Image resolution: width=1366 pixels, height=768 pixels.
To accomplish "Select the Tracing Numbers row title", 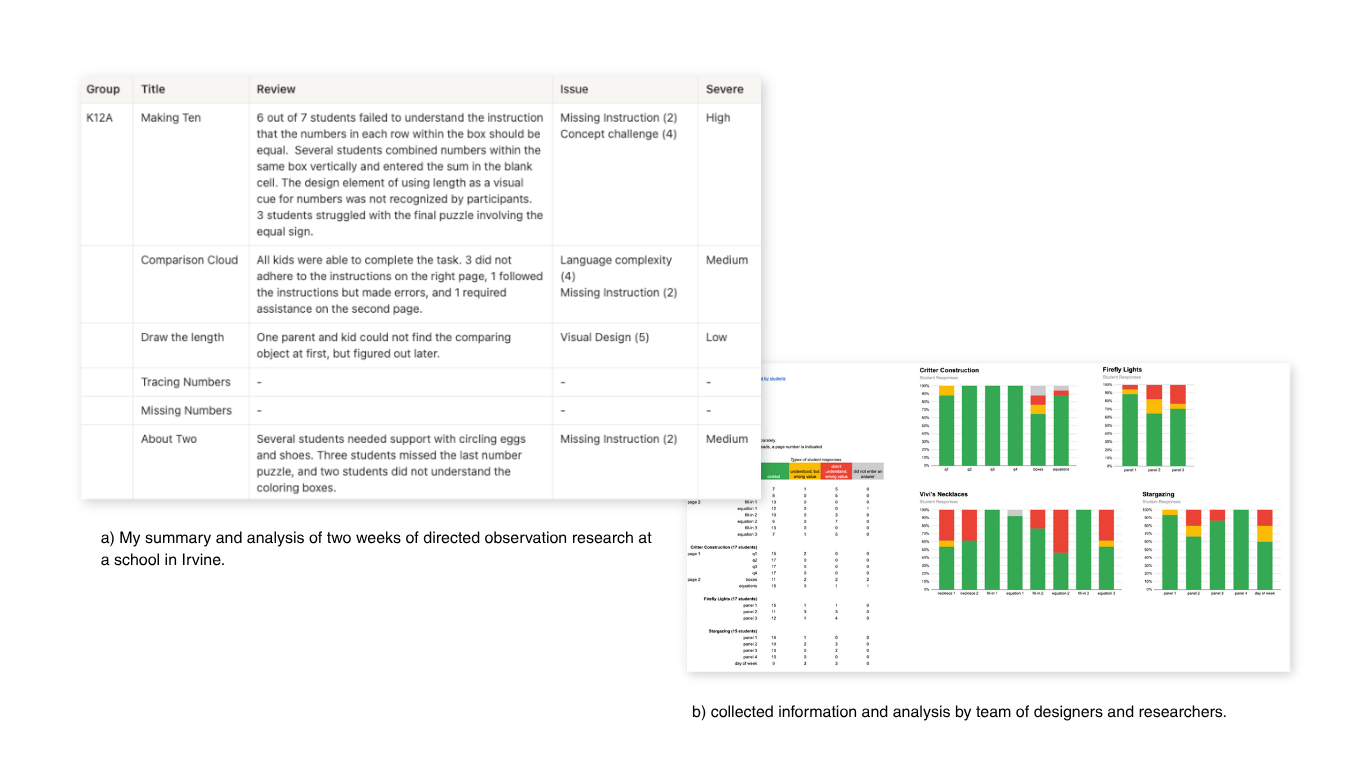I will click(x=185, y=382).
